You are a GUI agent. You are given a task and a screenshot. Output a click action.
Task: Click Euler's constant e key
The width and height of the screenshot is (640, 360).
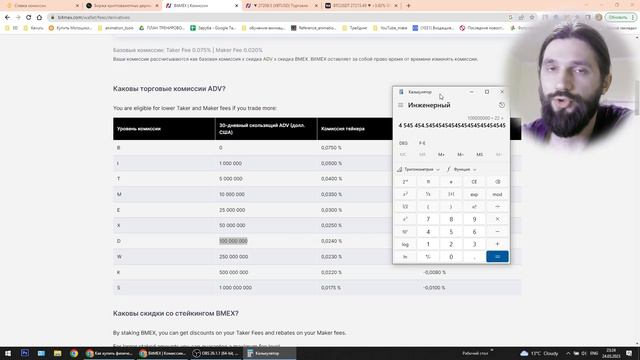(451, 182)
